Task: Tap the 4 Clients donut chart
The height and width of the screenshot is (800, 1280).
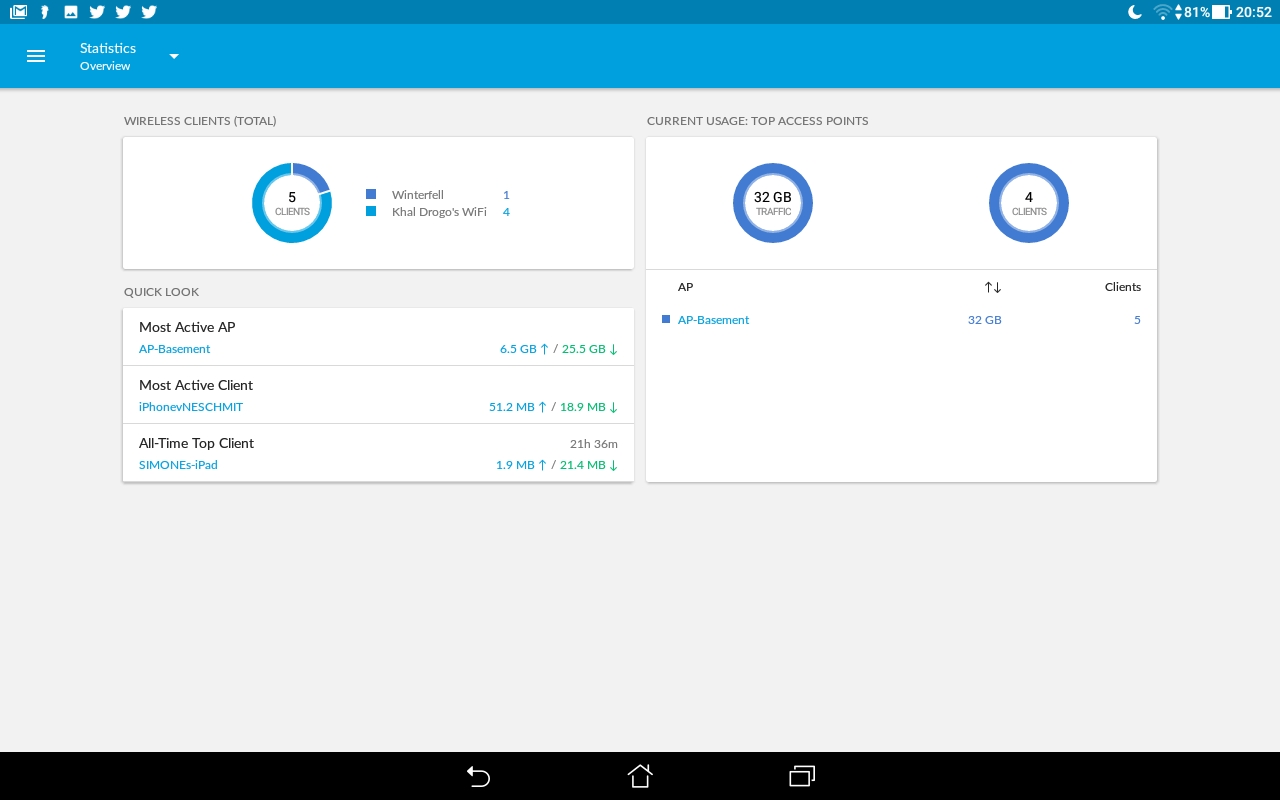Action: [1029, 203]
